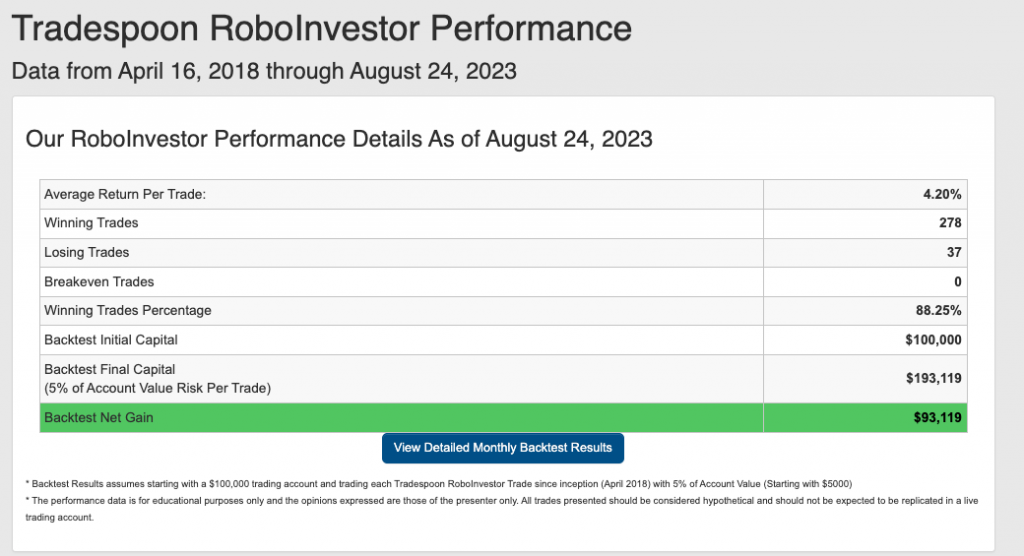Select the data date range subtitle
Image resolution: width=1024 pixels, height=556 pixels.
tap(264, 71)
